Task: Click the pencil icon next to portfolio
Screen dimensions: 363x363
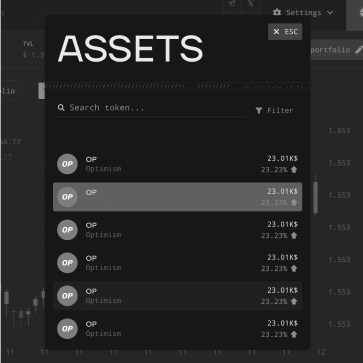Action: coord(359,50)
